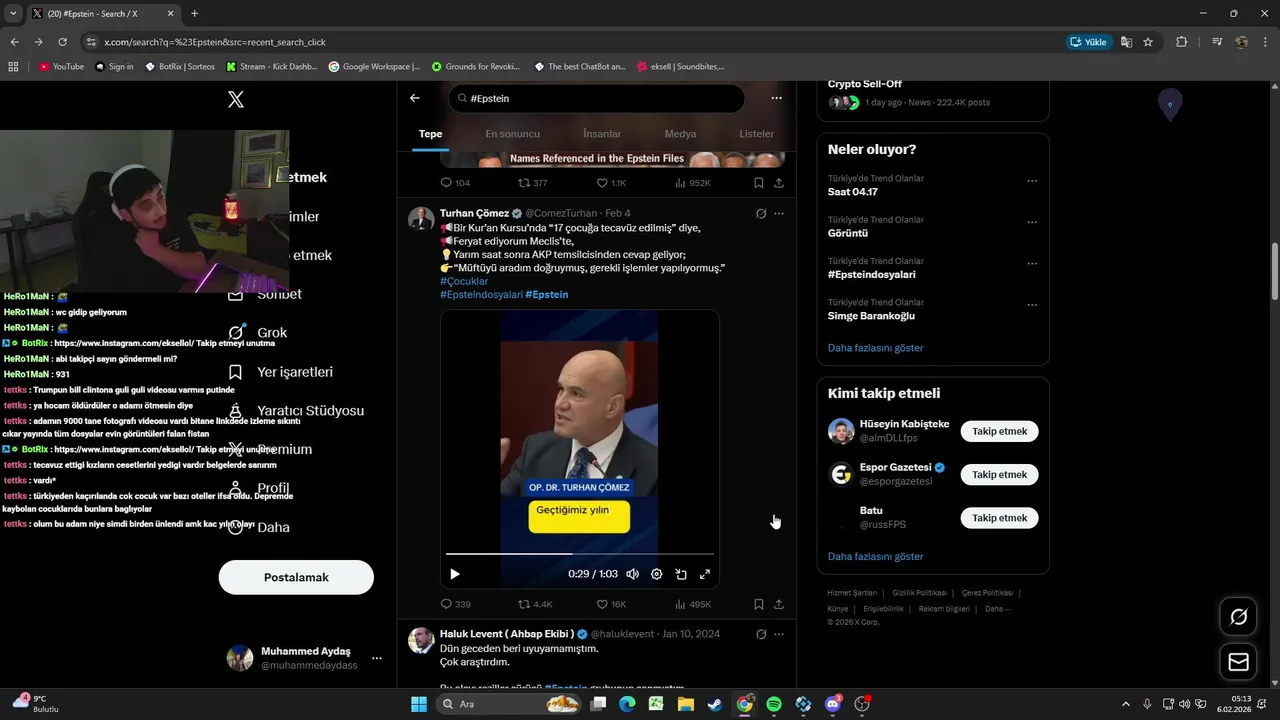Open Grok action on Turhan Çömez post
Image resolution: width=1280 pixels, height=720 pixels.
(761, 213)
